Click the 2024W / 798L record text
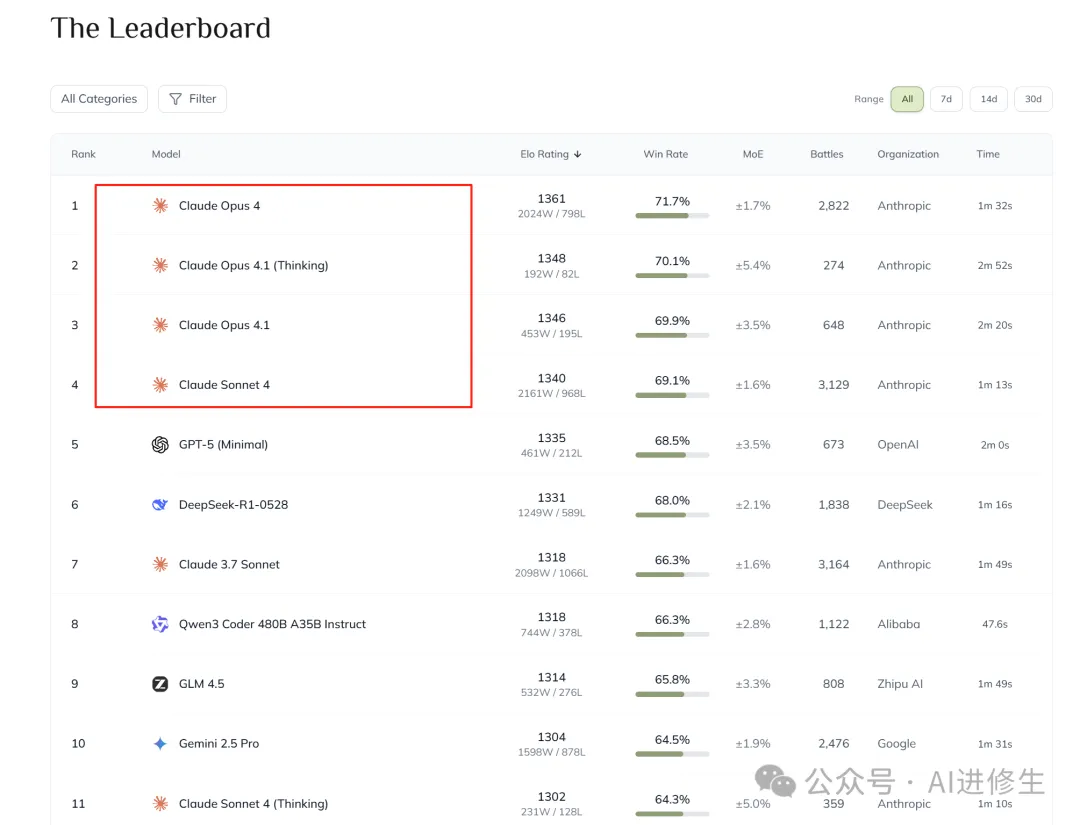Viewport: 1080px width, 825px height. (x=552, y=214)
